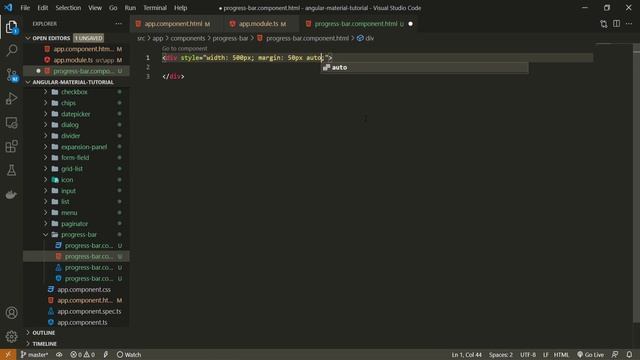Viewport: 640px width, 360px height.
Task: Open editor more actions ellipsis
Action: 629,24
